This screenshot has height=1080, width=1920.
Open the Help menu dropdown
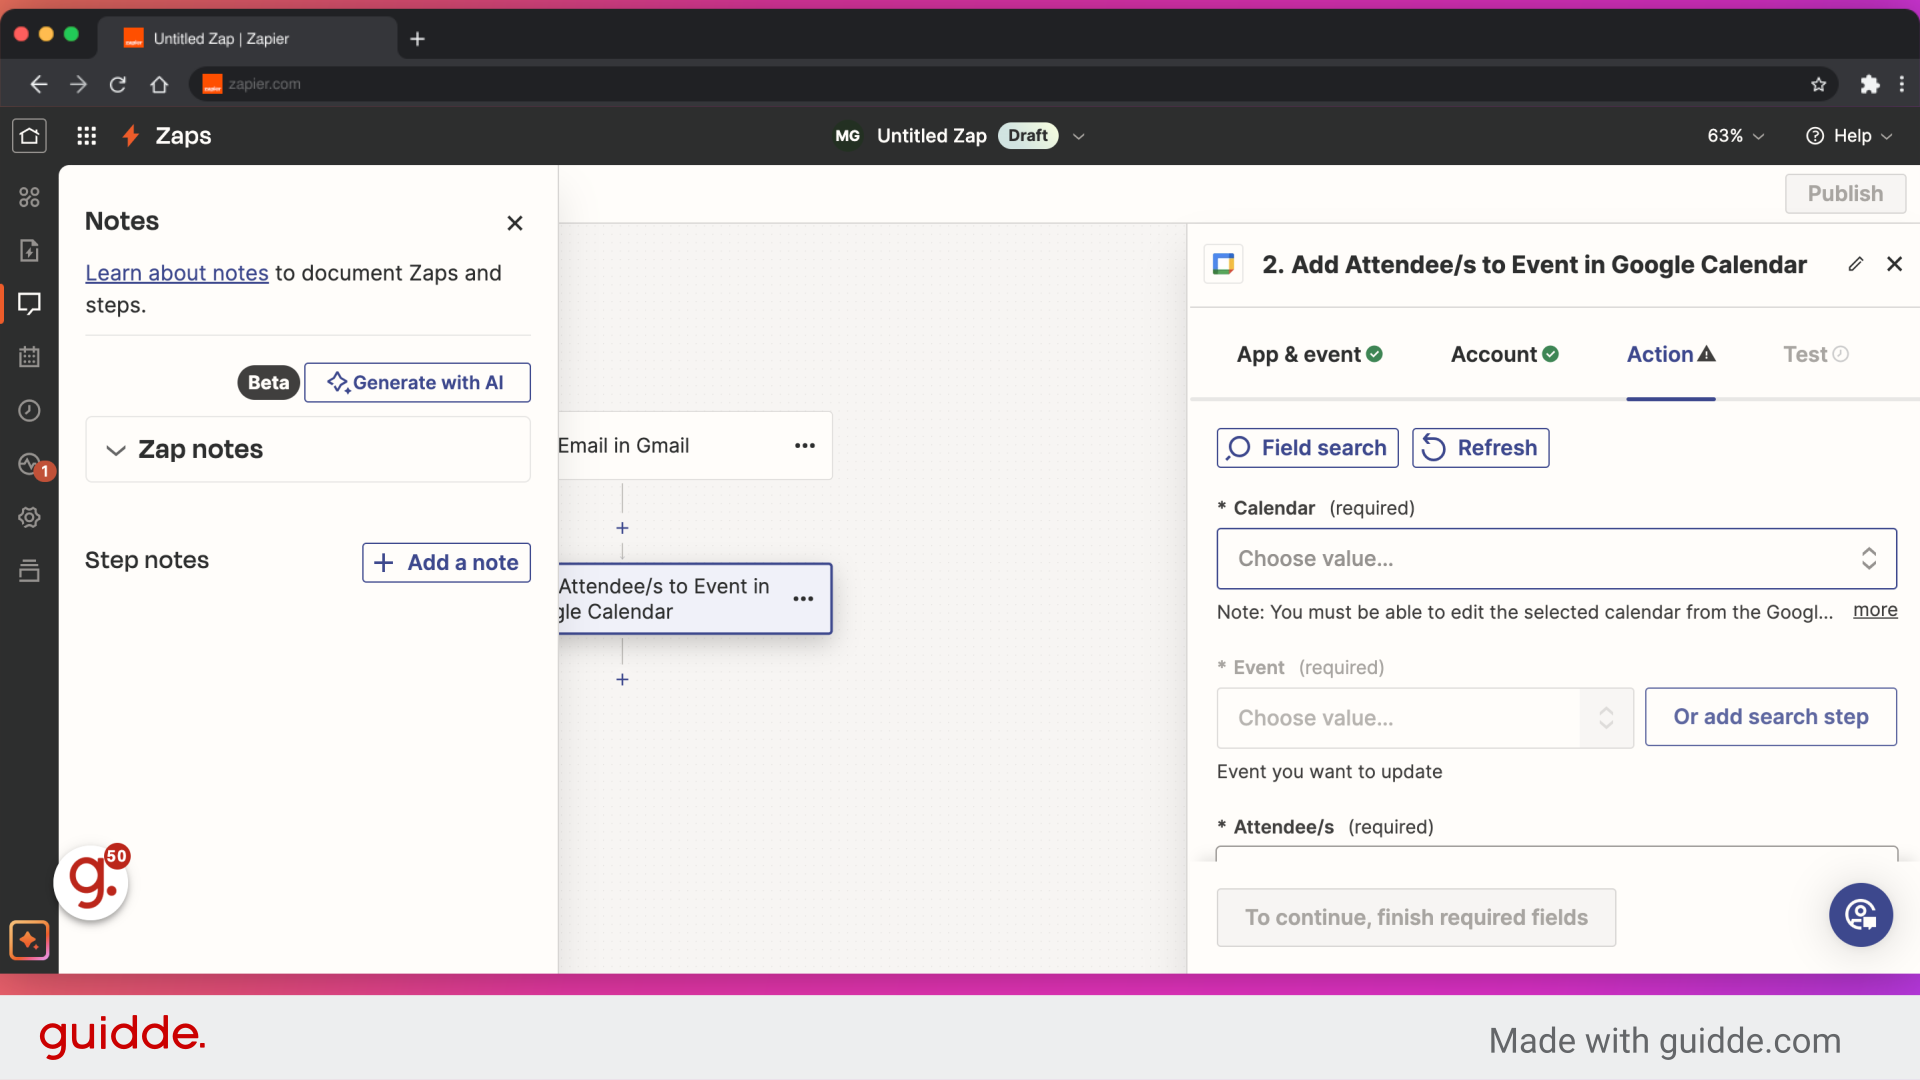click(x=1849, y=136)
